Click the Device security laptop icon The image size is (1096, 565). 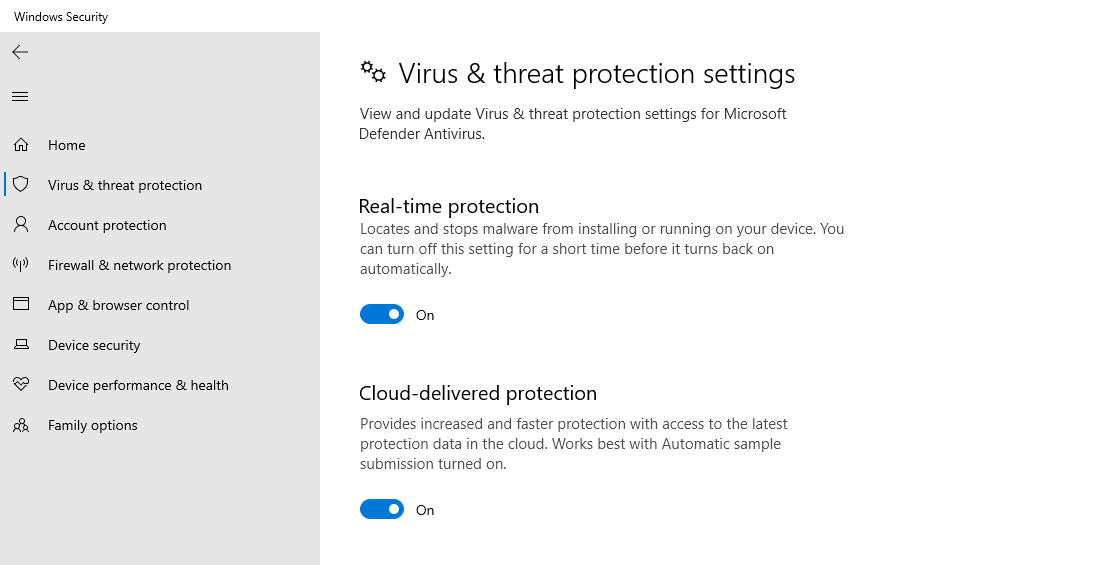pos(21,345)
